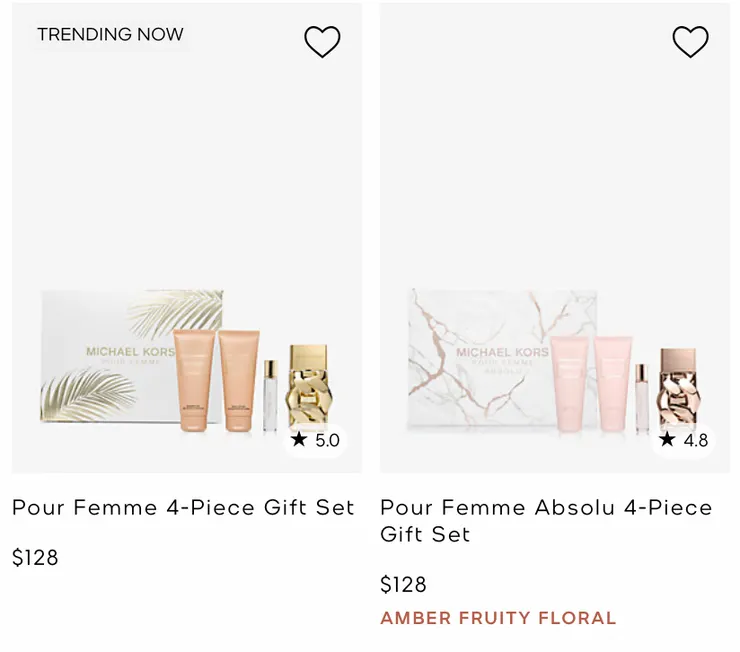This screenshot has width=740, height=652.
Task: Select the rollerball vial in the gold set
Action: [x=270, y=395]
